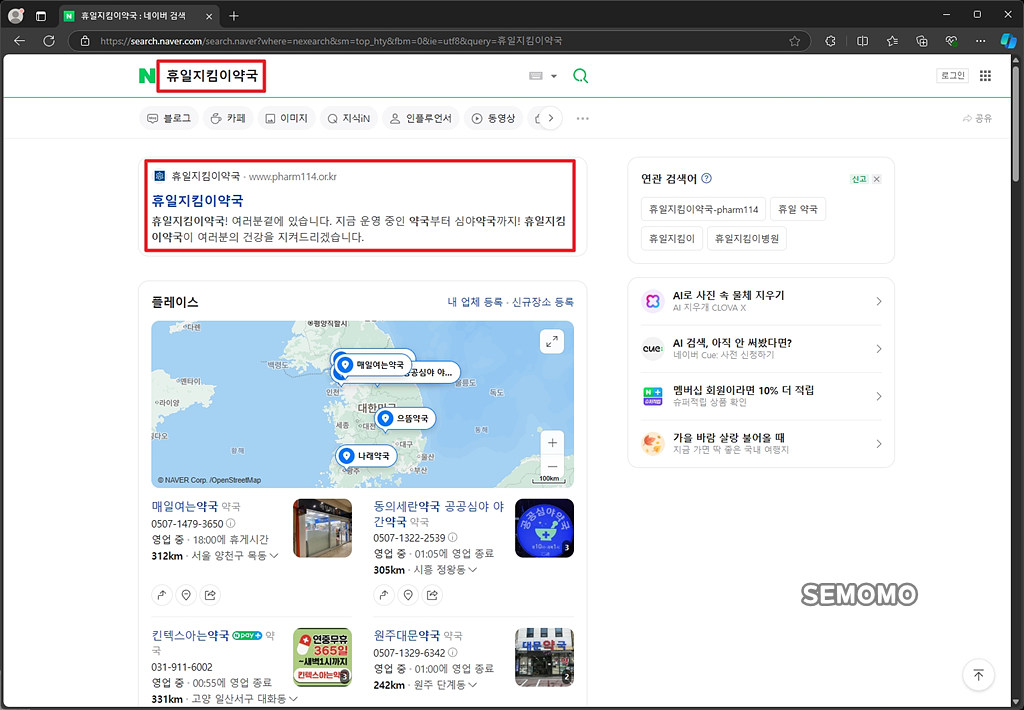
Task: Click 내 업체 등록 link
Action: point(475,302)
